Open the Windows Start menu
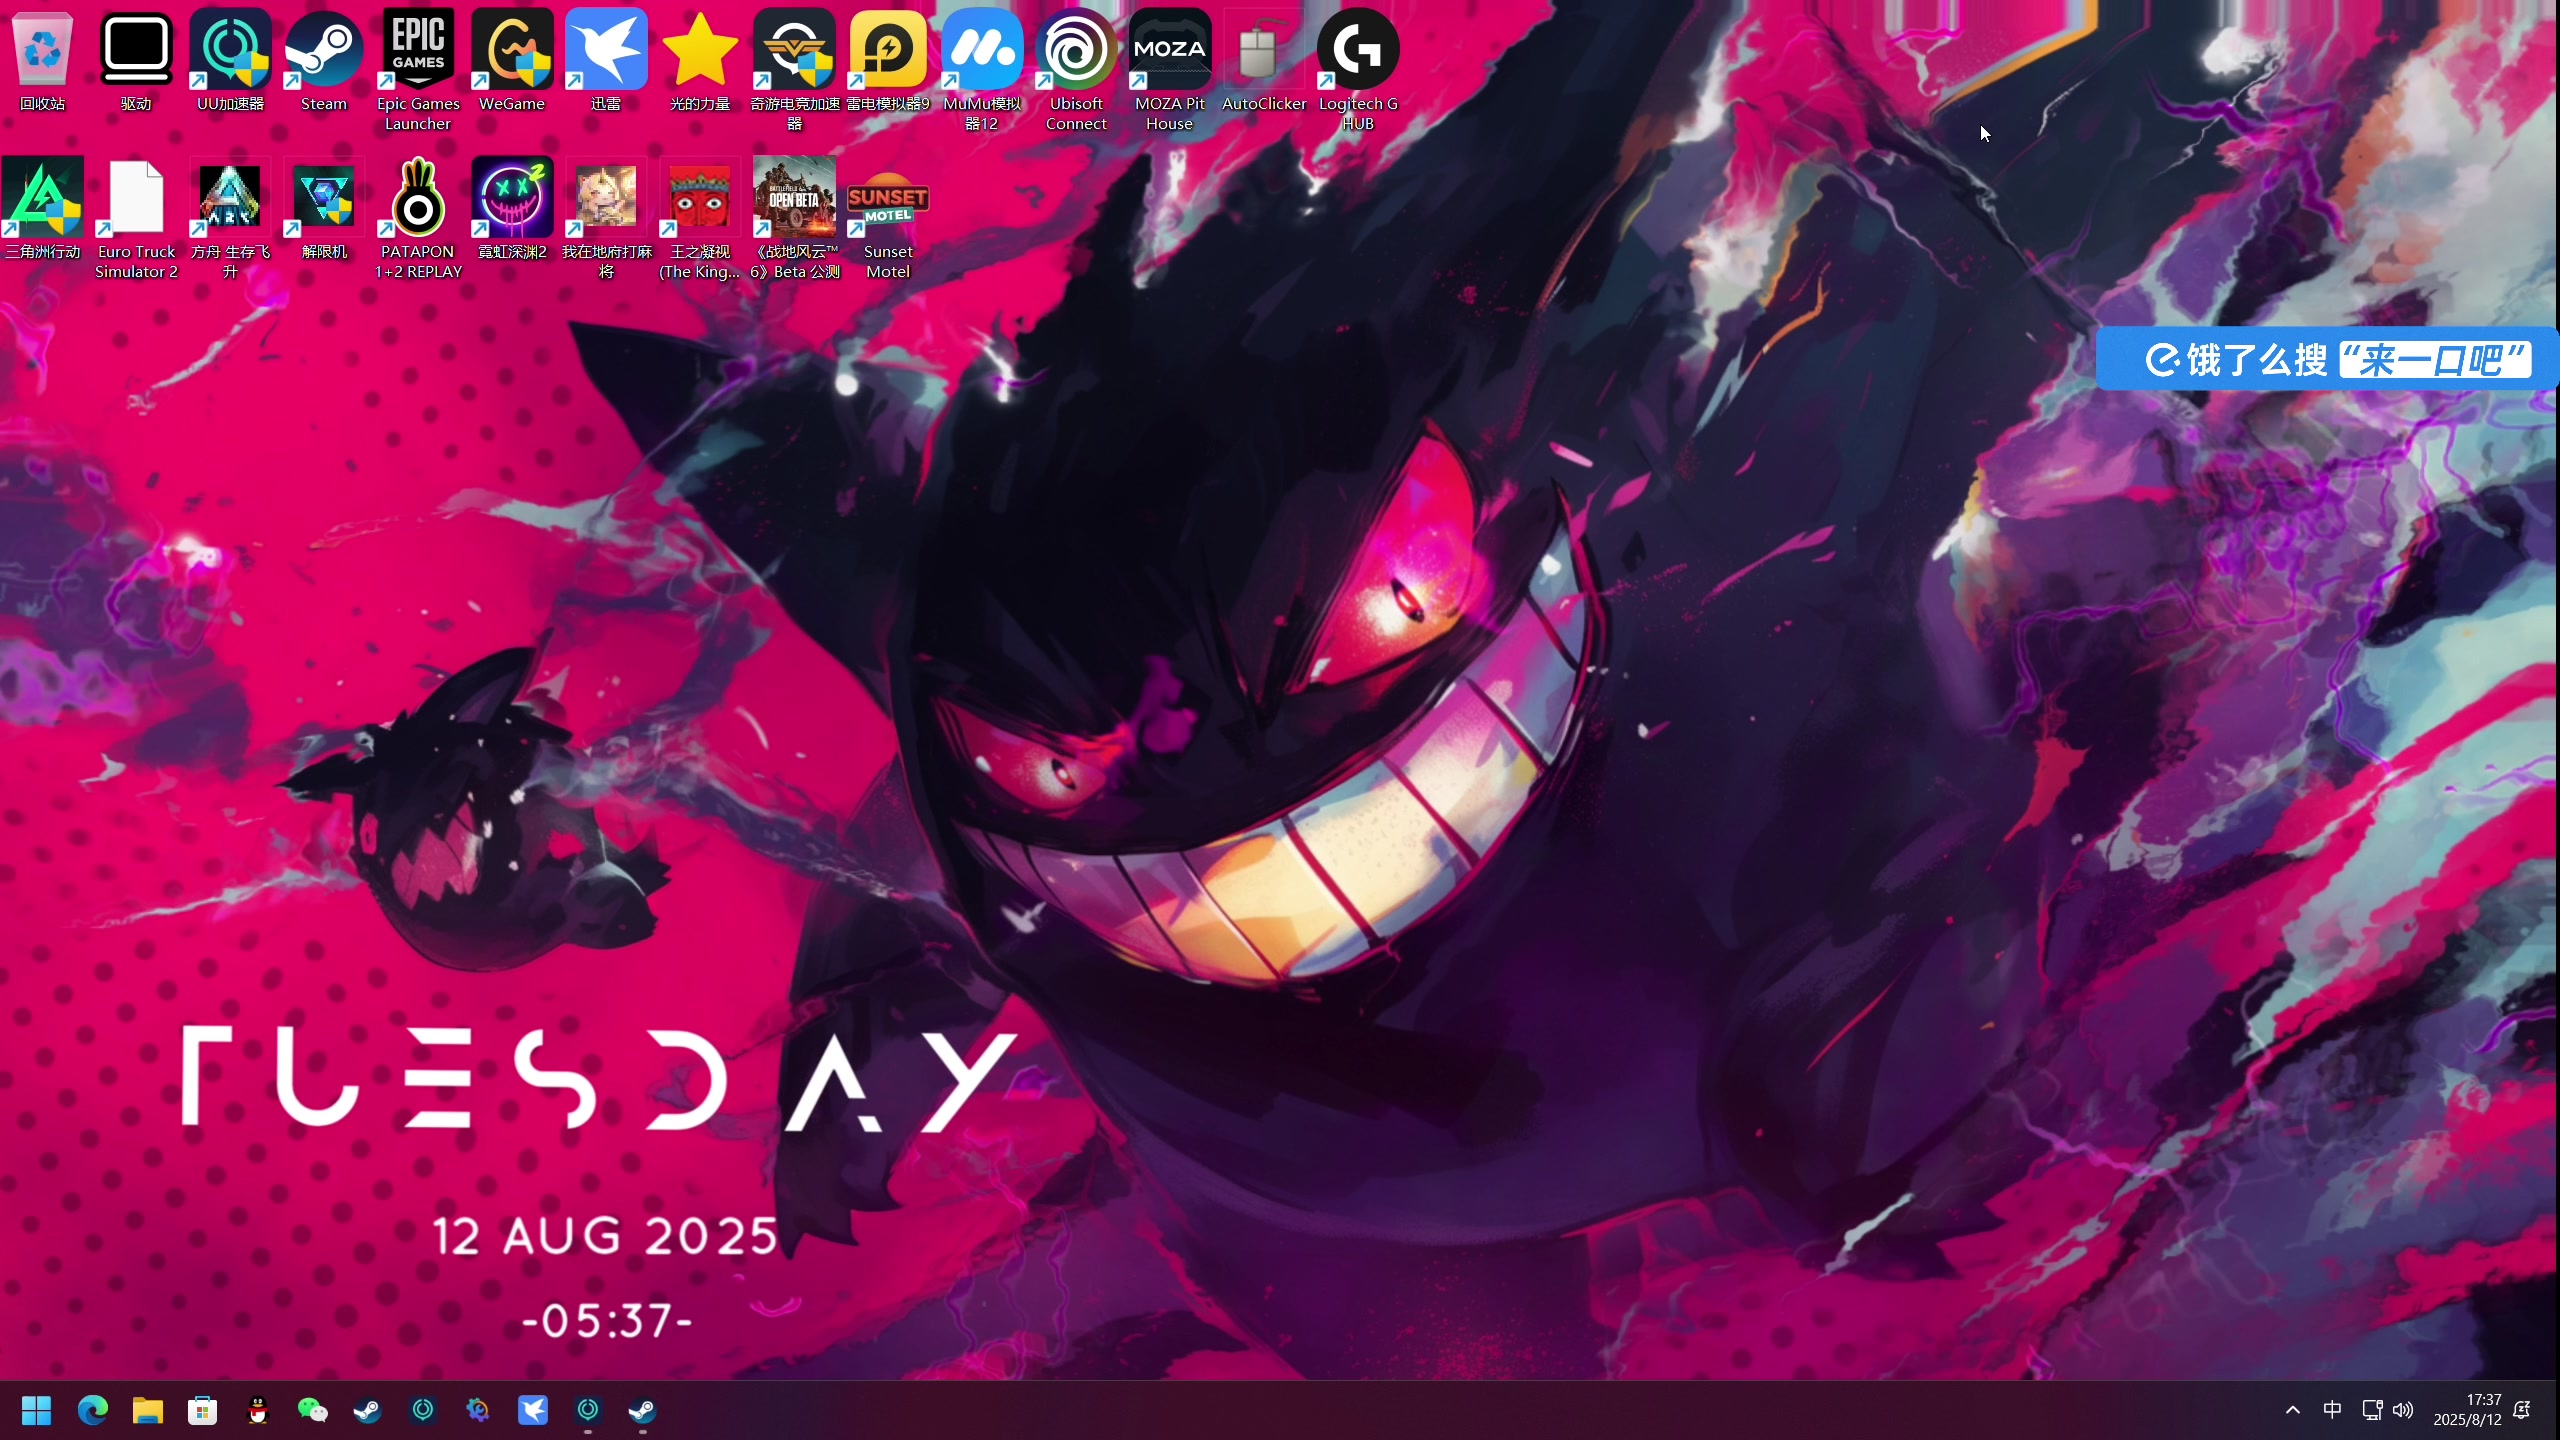The image size is (2560, 1440). click(x=37, y=1411)
